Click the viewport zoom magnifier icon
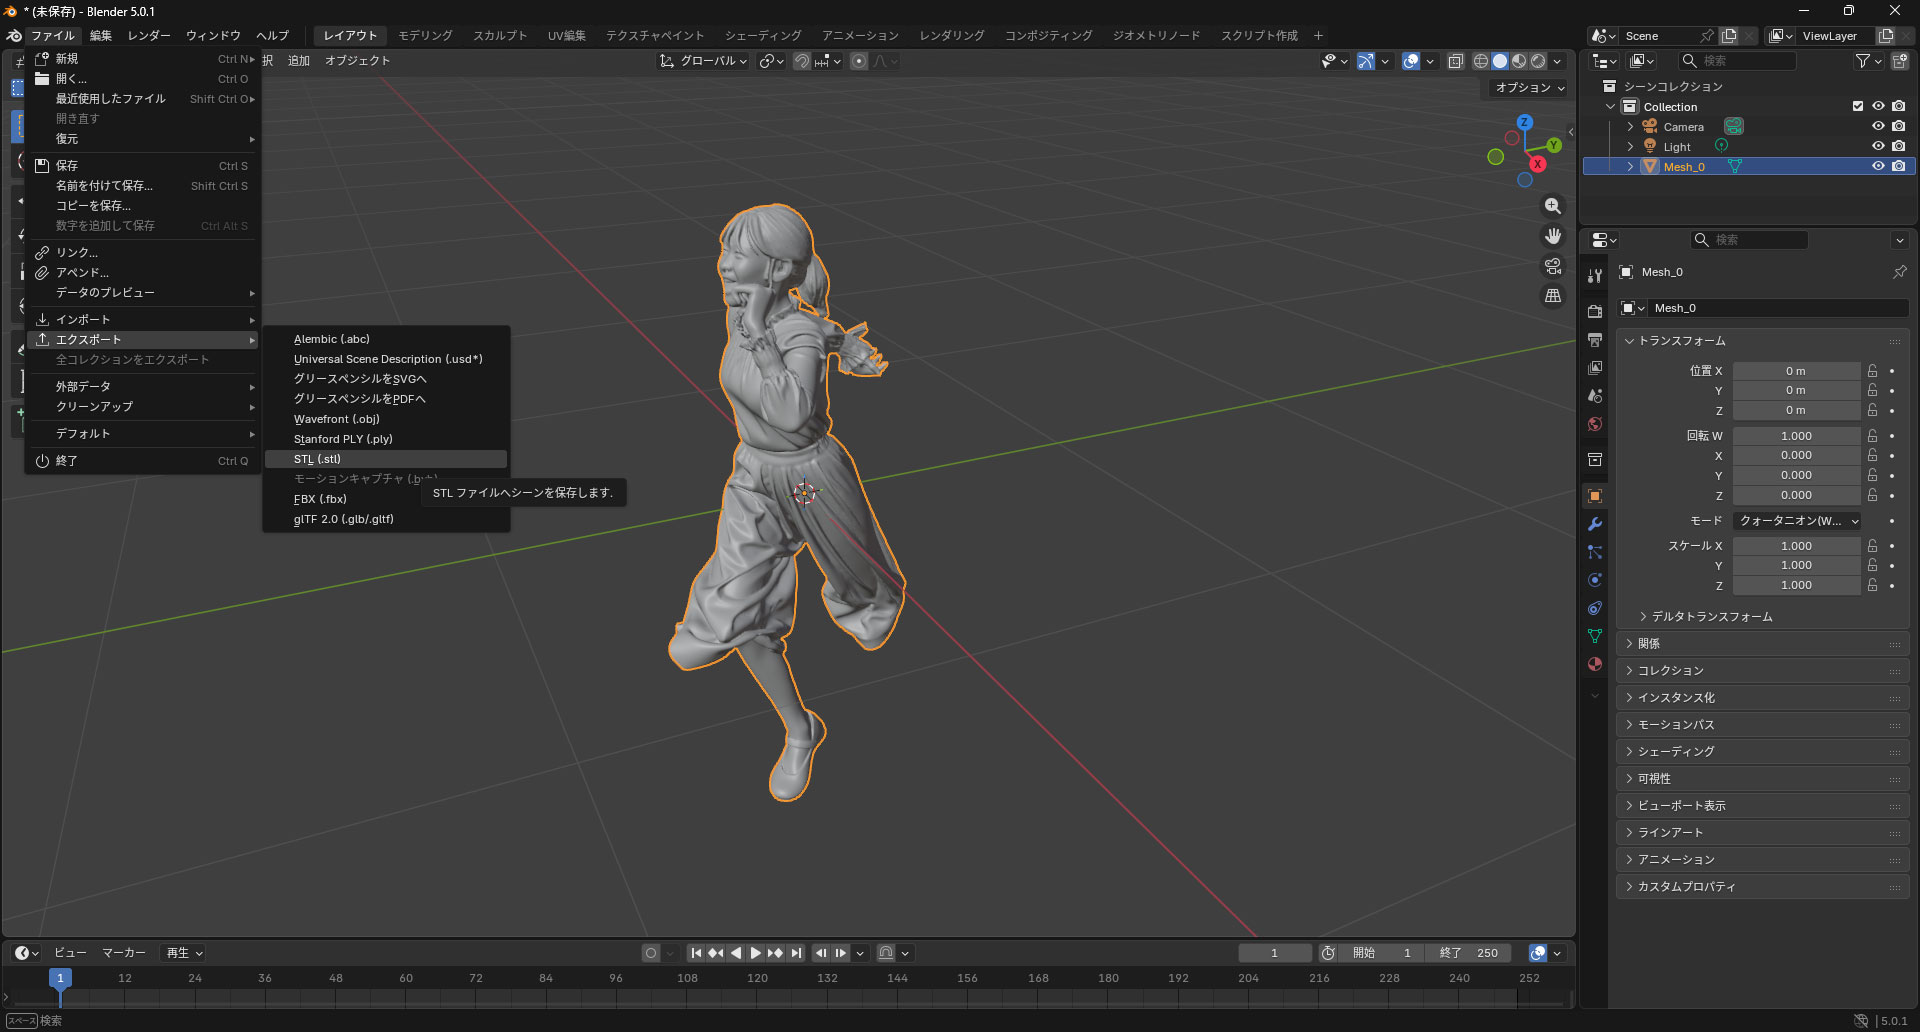Image resolution: width=1920 pixels, height=1032 pixels. tap(1552, 206)
